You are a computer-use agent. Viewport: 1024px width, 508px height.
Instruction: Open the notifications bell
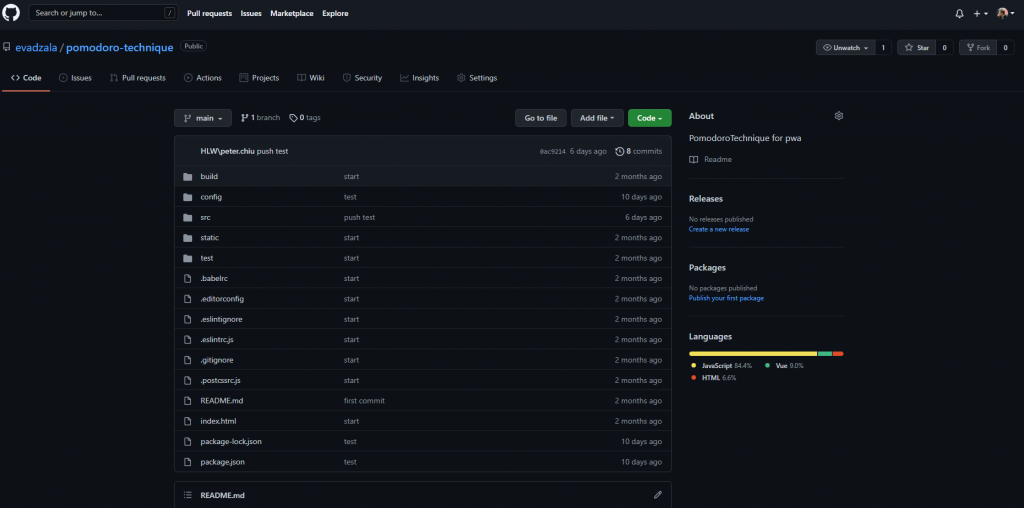(x=959, y=14)
